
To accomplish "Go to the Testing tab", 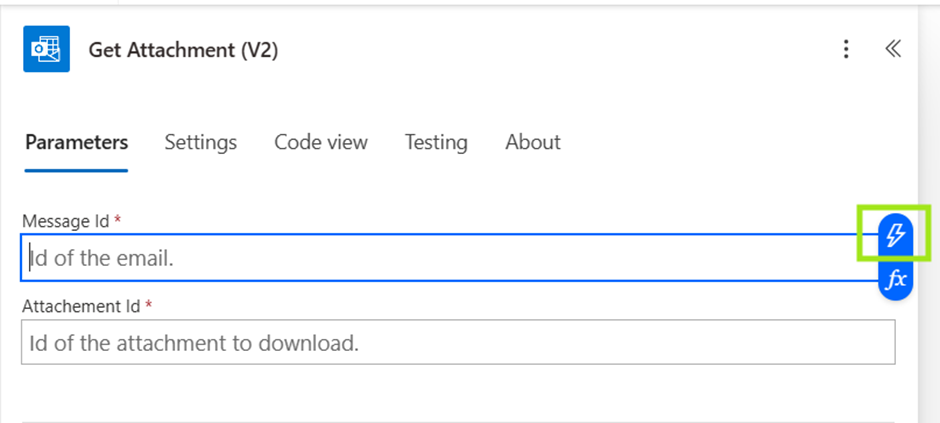I will pyautogui.click(x=436, y=142).
